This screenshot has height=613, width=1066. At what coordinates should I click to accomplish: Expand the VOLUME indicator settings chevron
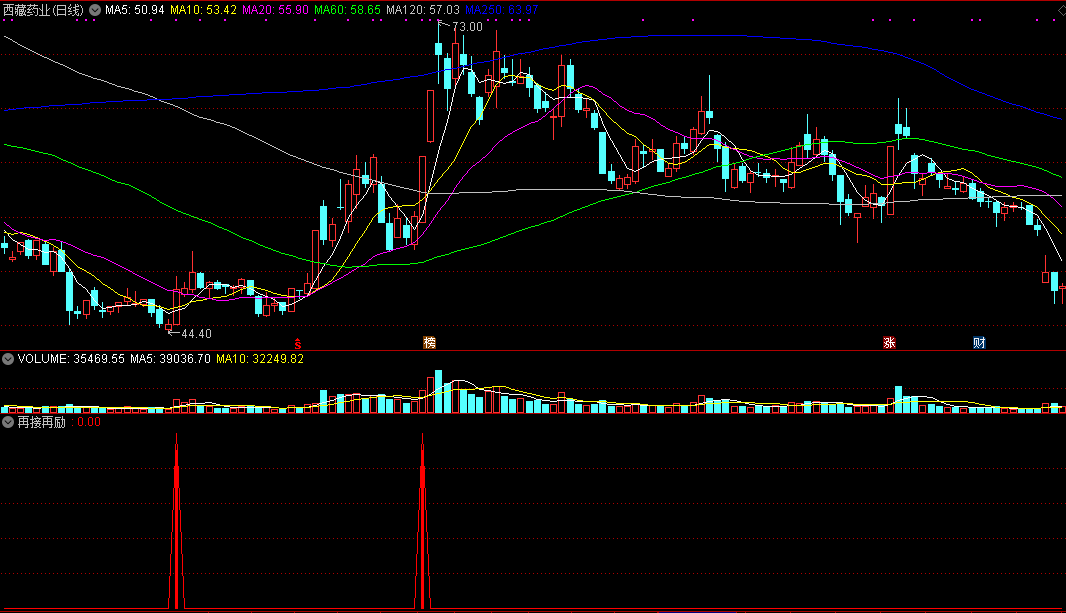pos(8,359)
